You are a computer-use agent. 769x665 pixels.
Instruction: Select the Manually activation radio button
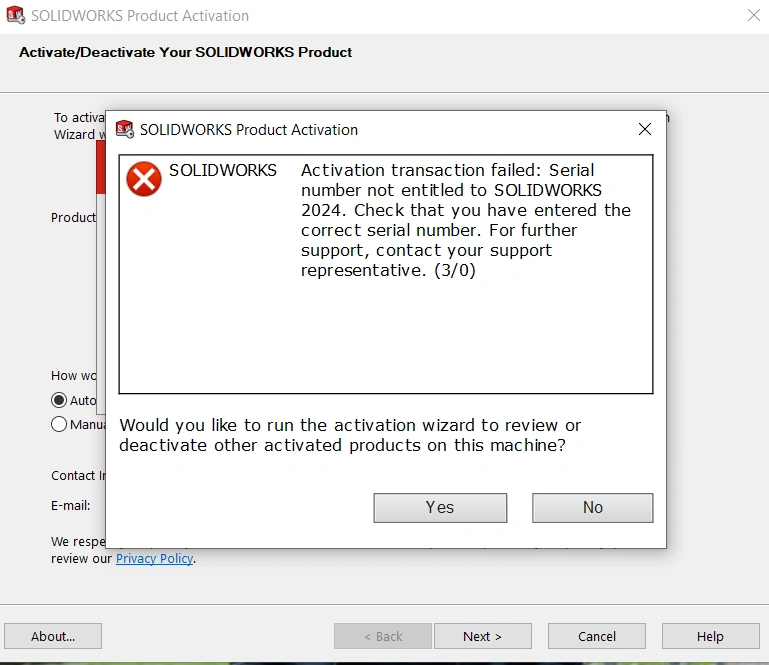point(59,424)
